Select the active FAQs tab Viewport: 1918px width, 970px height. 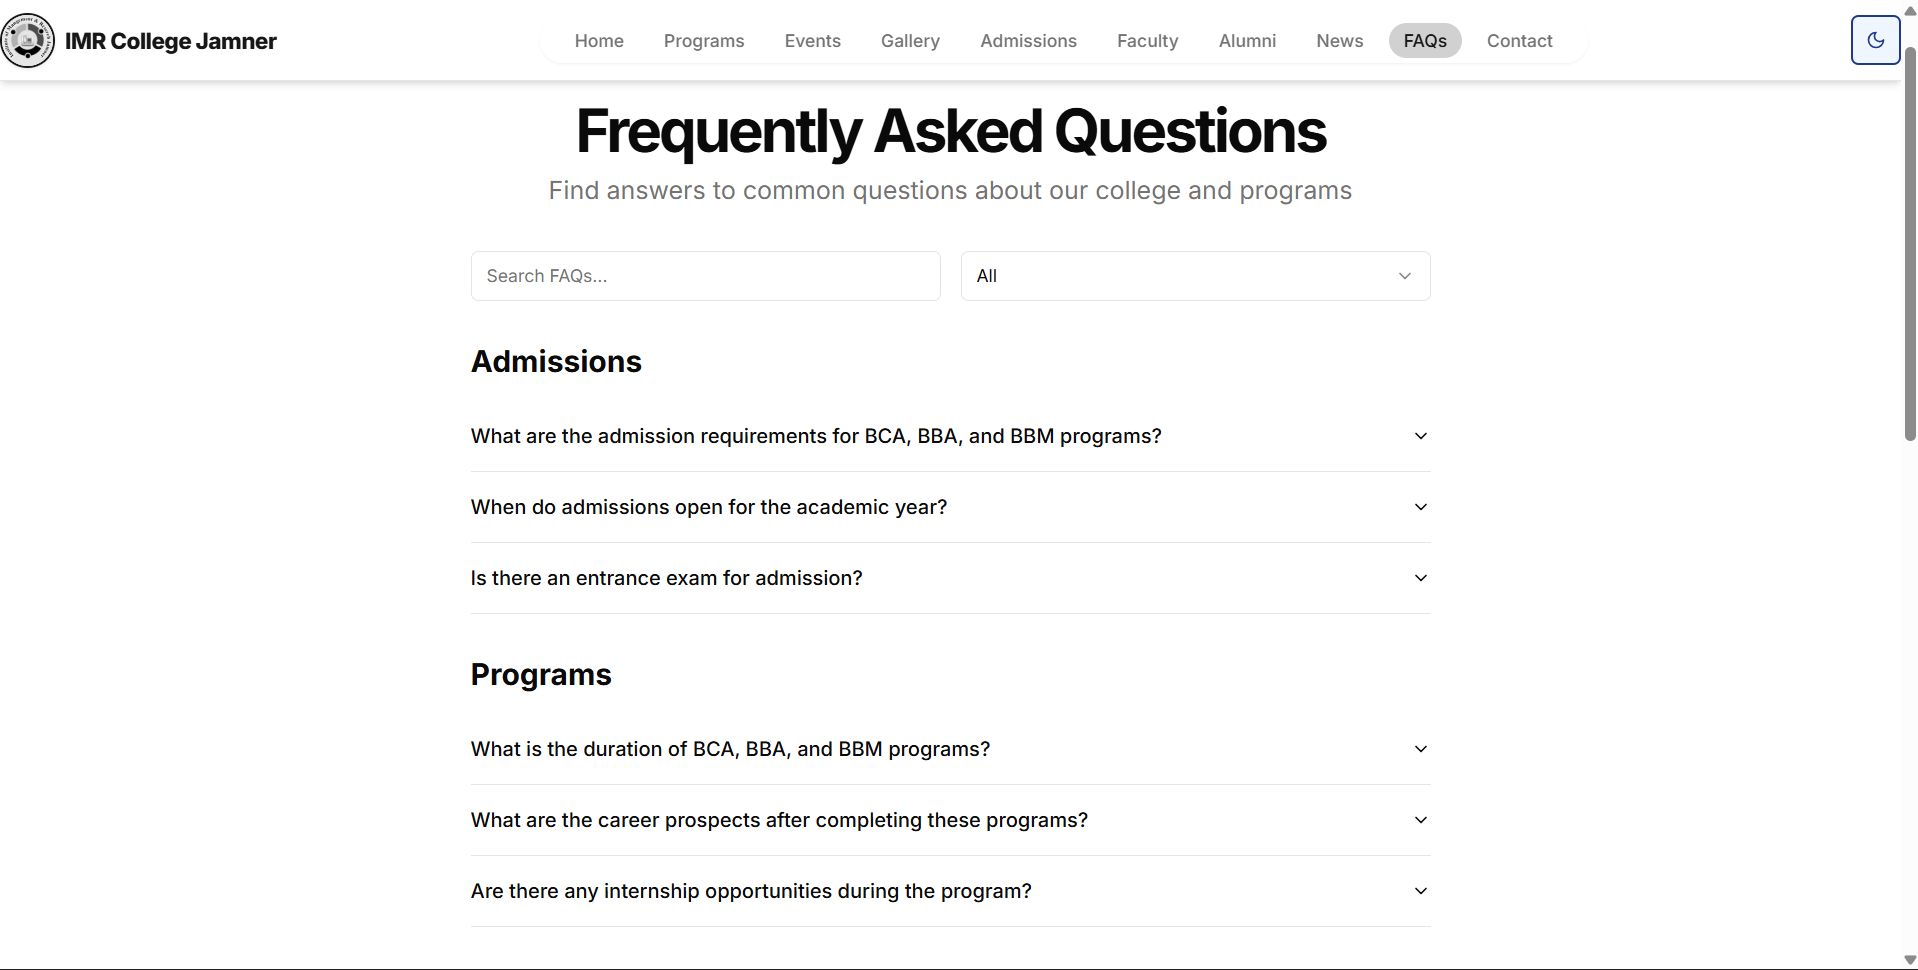(1424, 41)
